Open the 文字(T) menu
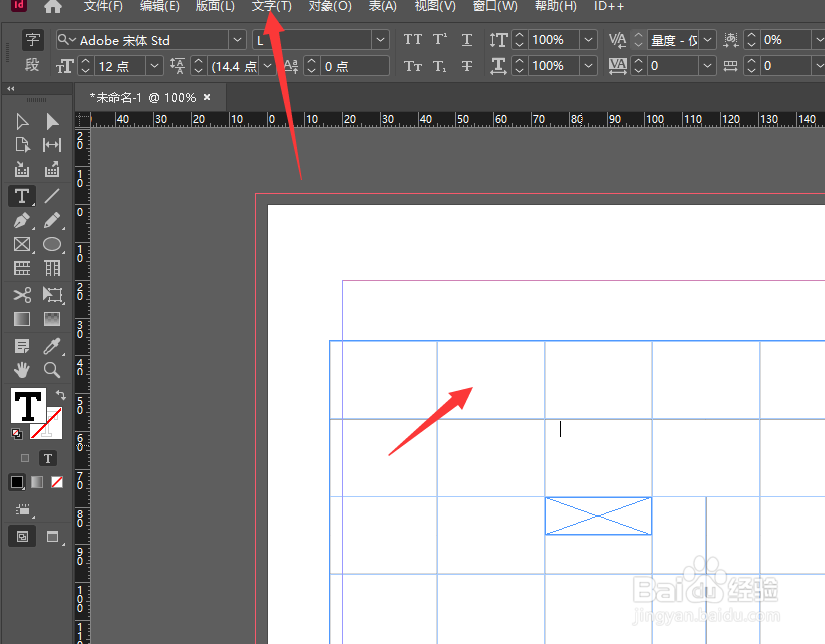Image resolution: width=825 pixels, height=644 pixels. click(x=271, y=6)
